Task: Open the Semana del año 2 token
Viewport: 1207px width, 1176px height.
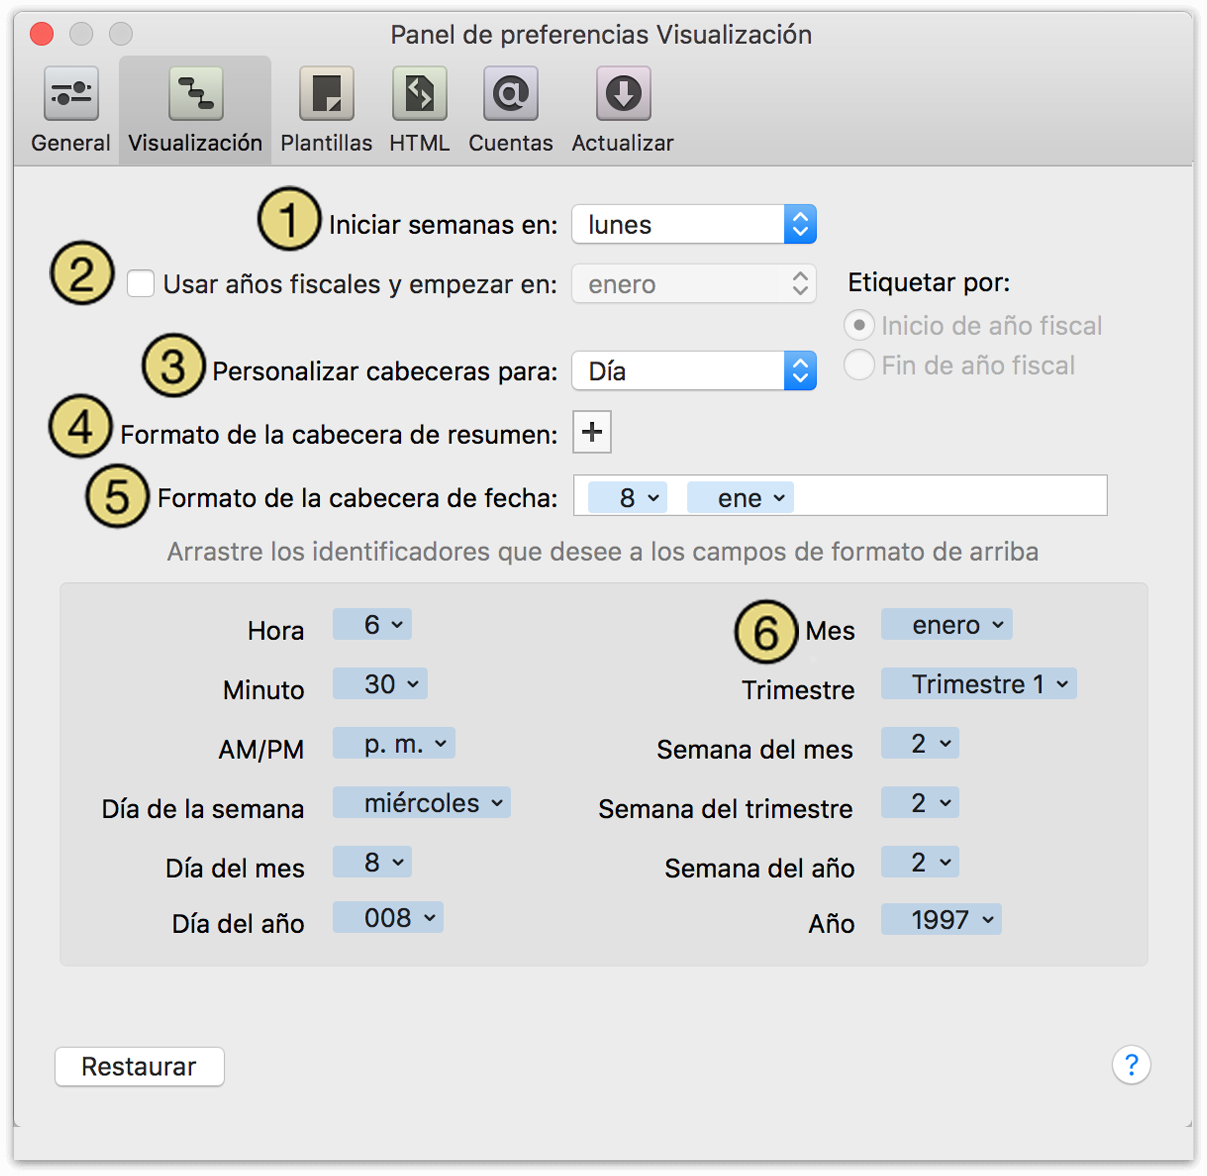Action: point(920,862)
